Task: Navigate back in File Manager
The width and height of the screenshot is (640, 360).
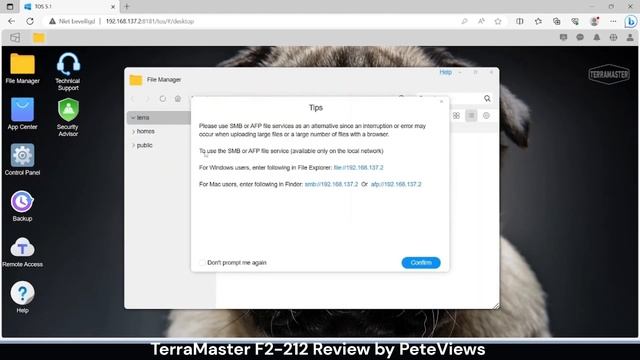Action: (x=133, y=99)
